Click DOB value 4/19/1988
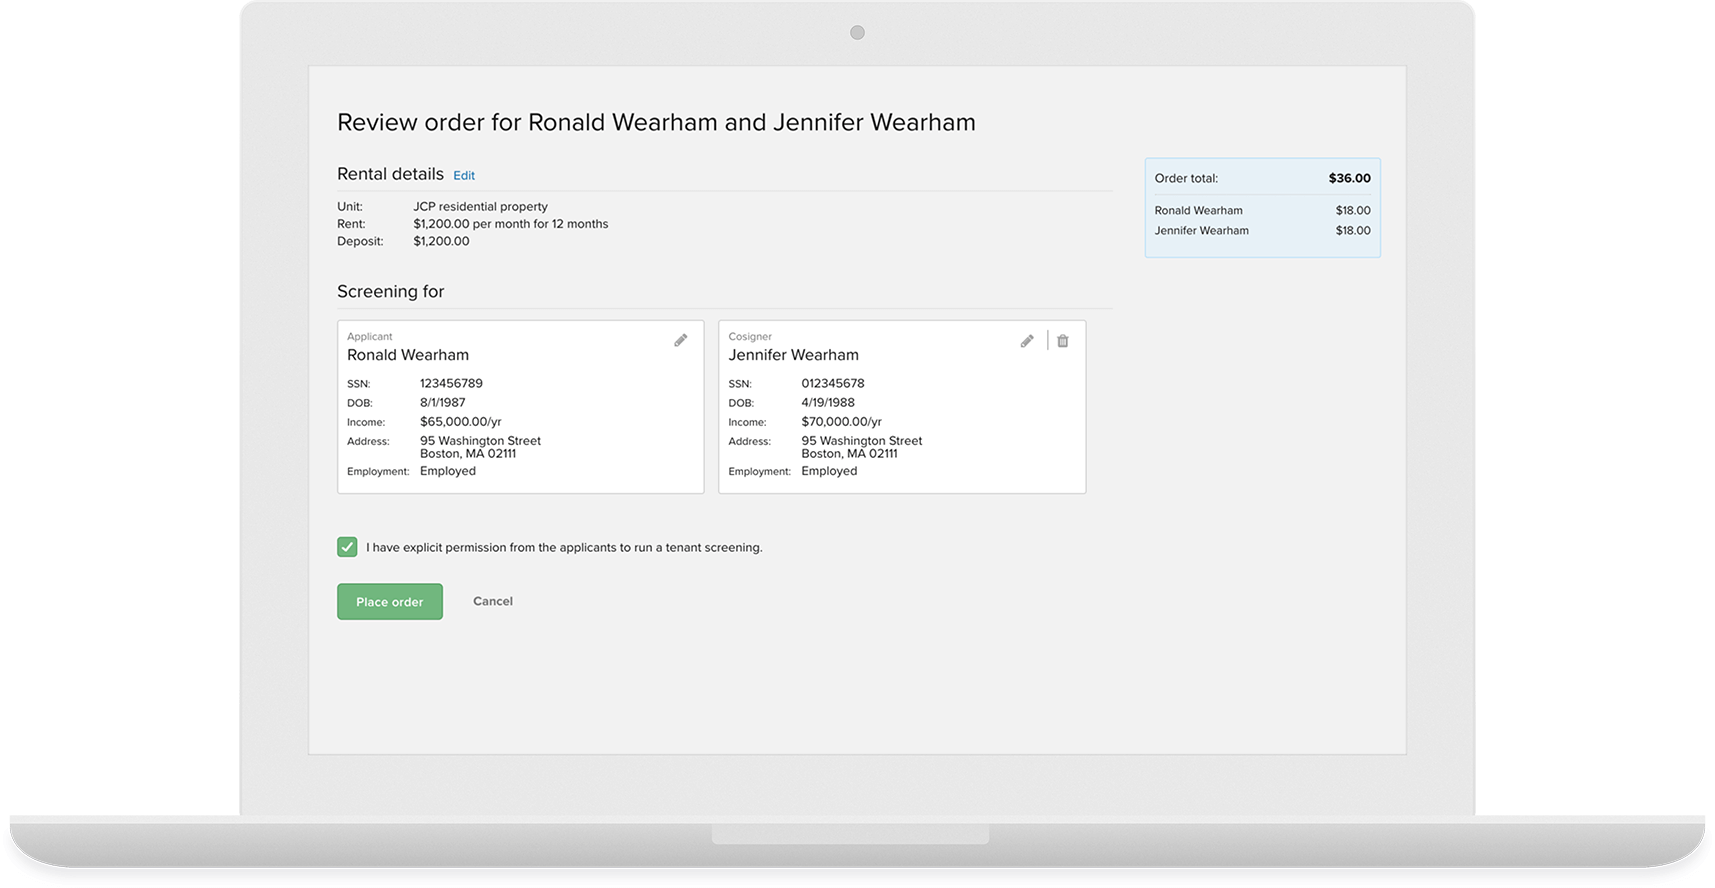 828,402
